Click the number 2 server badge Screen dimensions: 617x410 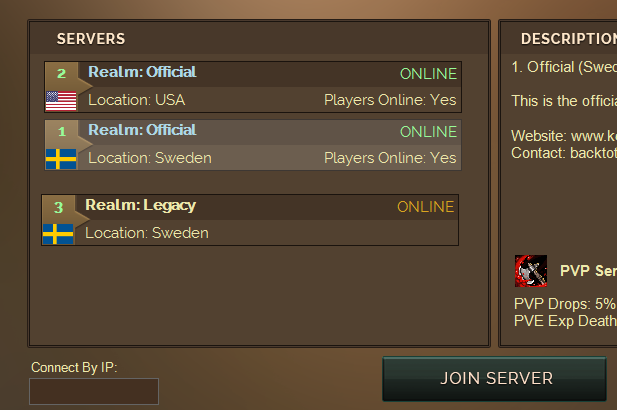tap(61, 73)
